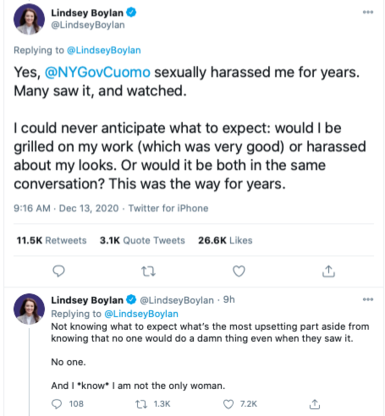Click the Twitter for iPhone source link
This screenshot has height=416, width=385.
168,208
